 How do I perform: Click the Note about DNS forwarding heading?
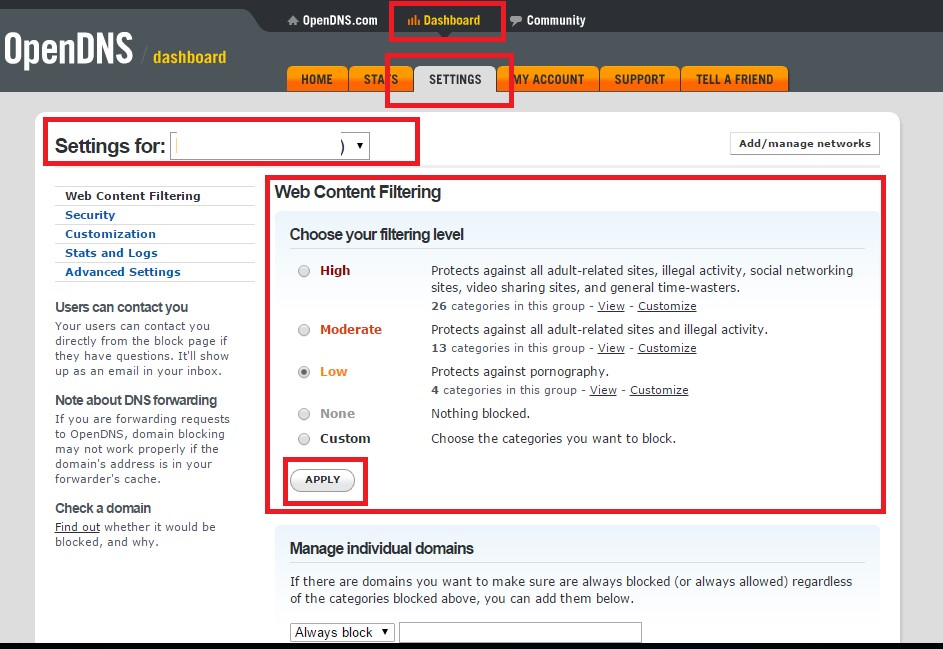(x=136, y=401)
